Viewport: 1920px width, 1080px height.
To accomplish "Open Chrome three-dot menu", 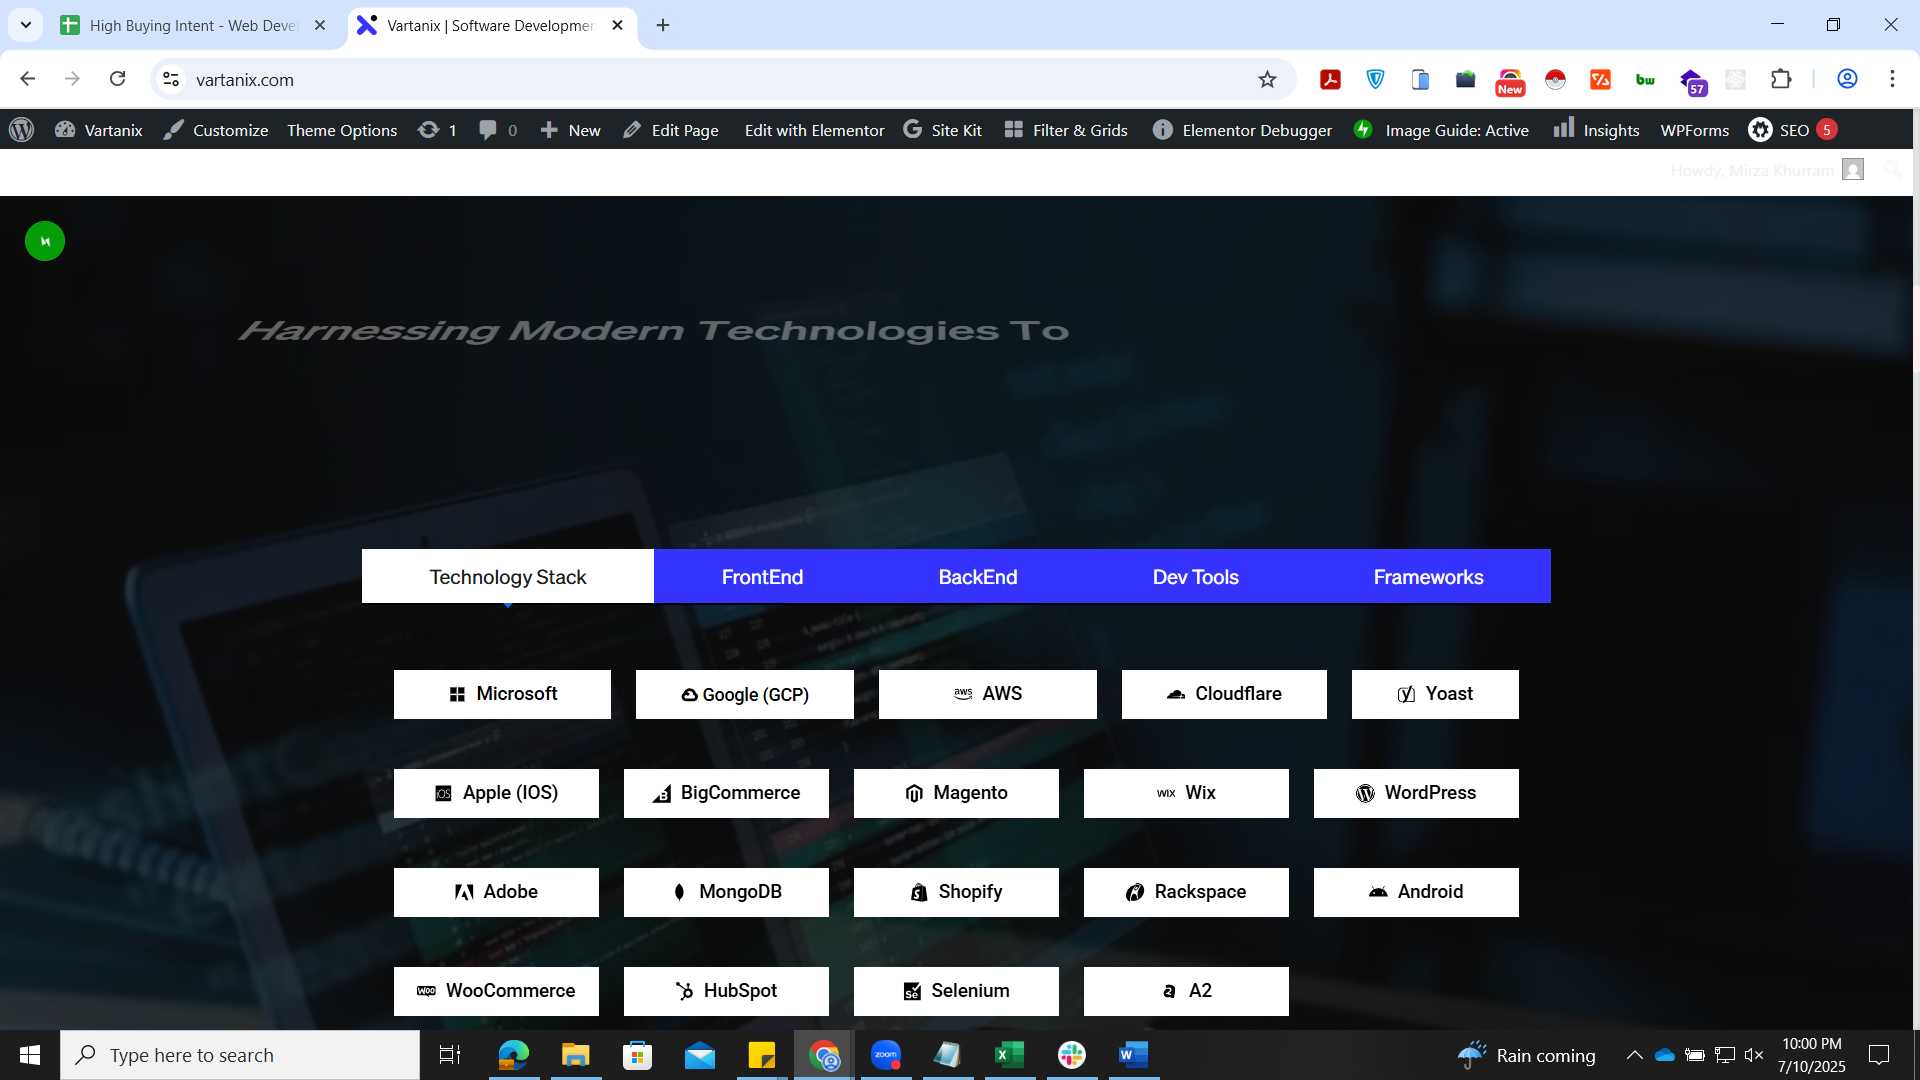I will [1892, 79].
